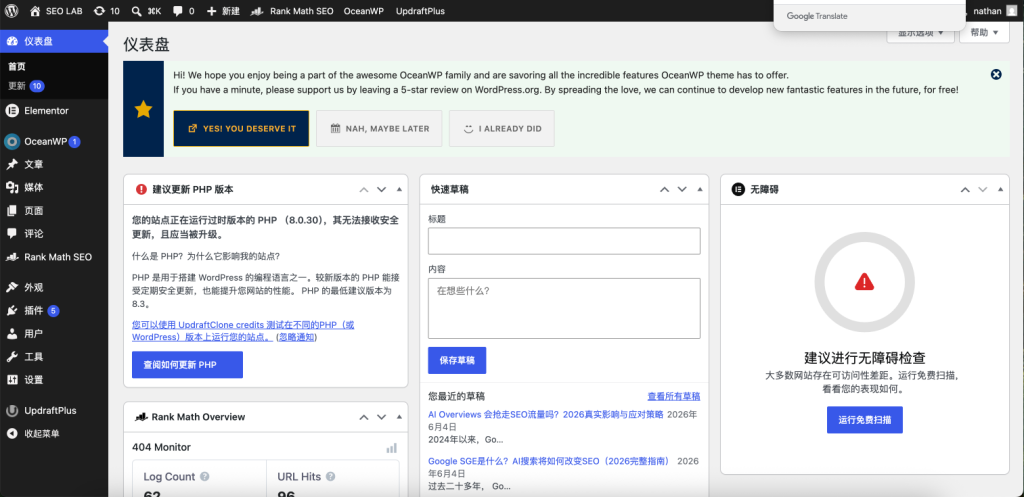The image size is (1024, 497).
Task: Open 查看所有草稿 link
Action: [x=674, y=396]
